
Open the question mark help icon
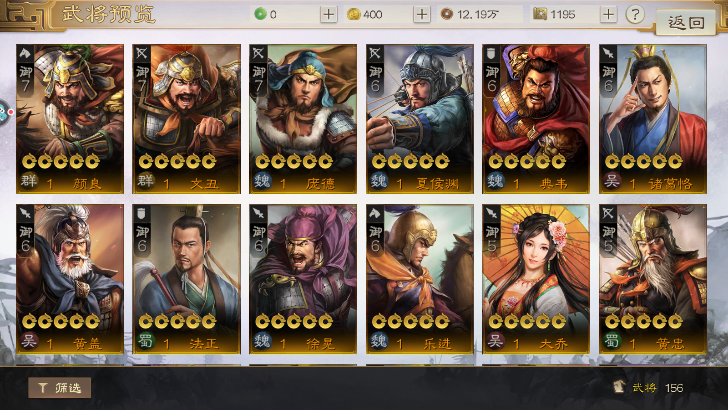point(635,14)
